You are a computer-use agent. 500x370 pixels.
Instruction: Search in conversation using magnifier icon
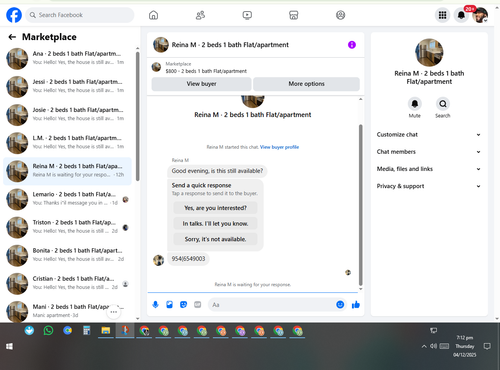(443, 104)
